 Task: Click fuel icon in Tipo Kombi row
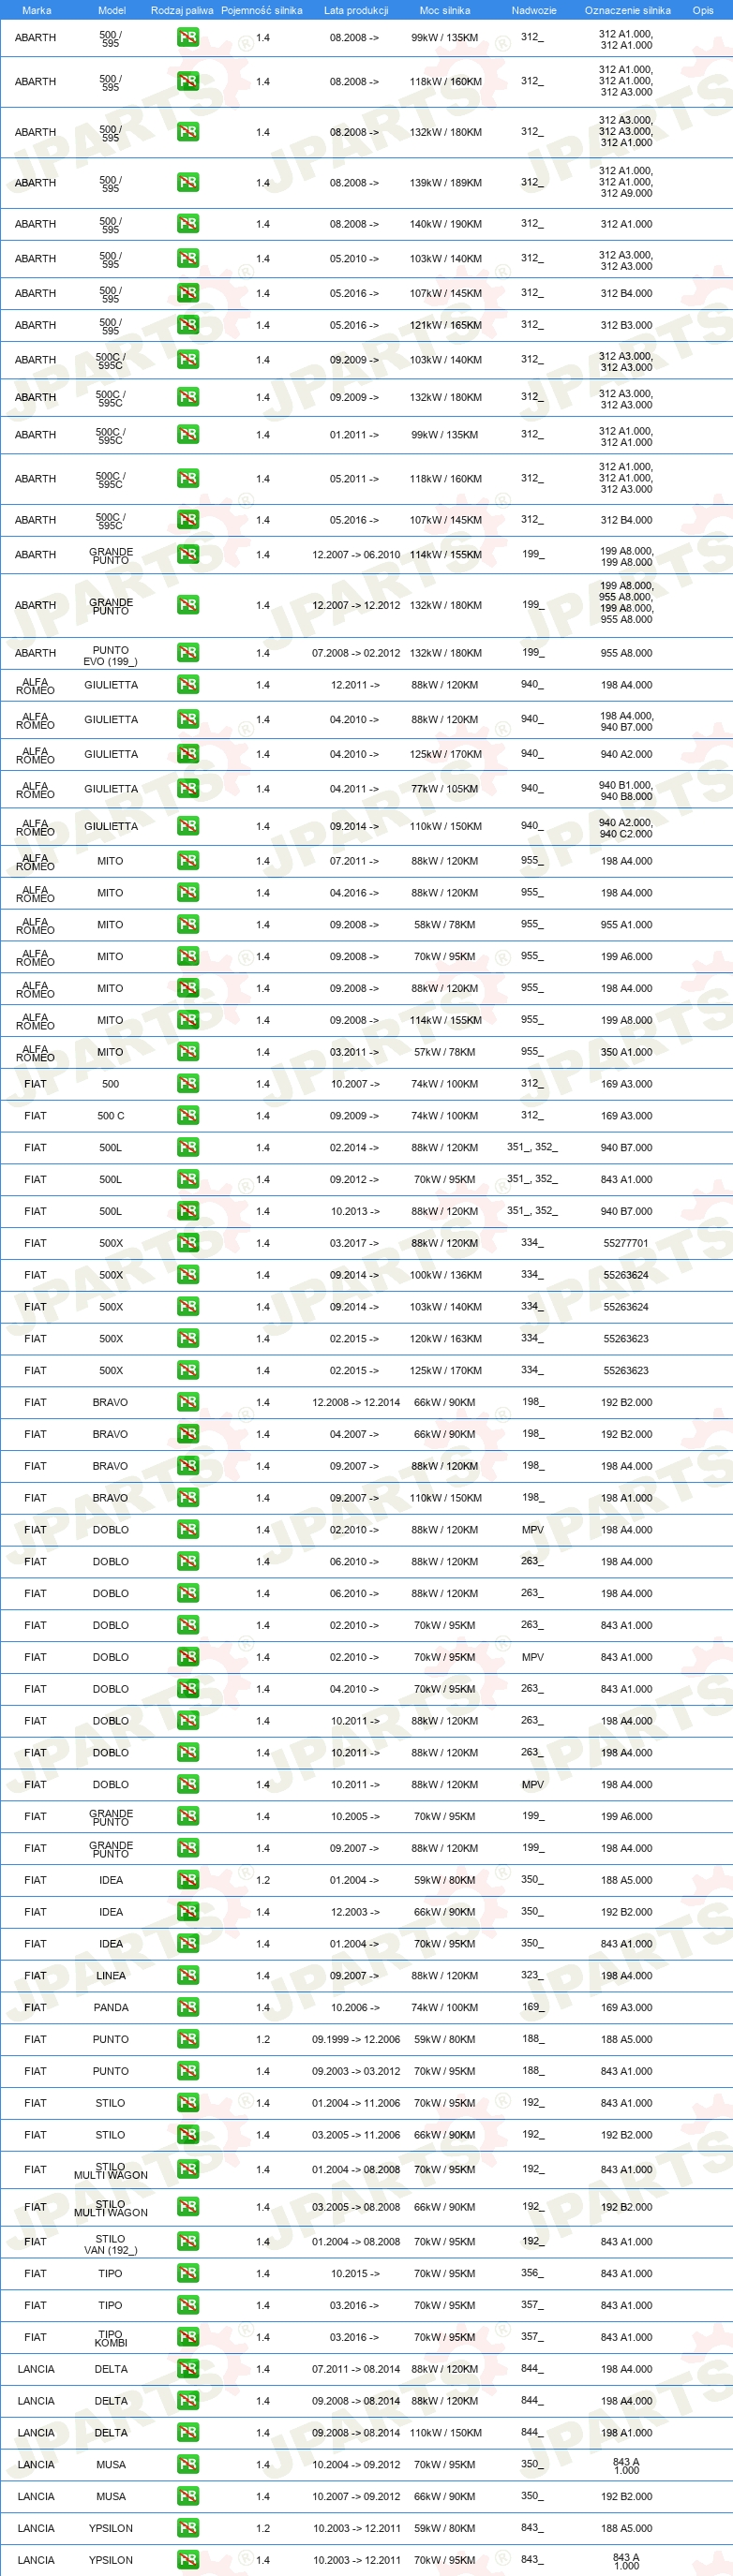click(188, 2338)
